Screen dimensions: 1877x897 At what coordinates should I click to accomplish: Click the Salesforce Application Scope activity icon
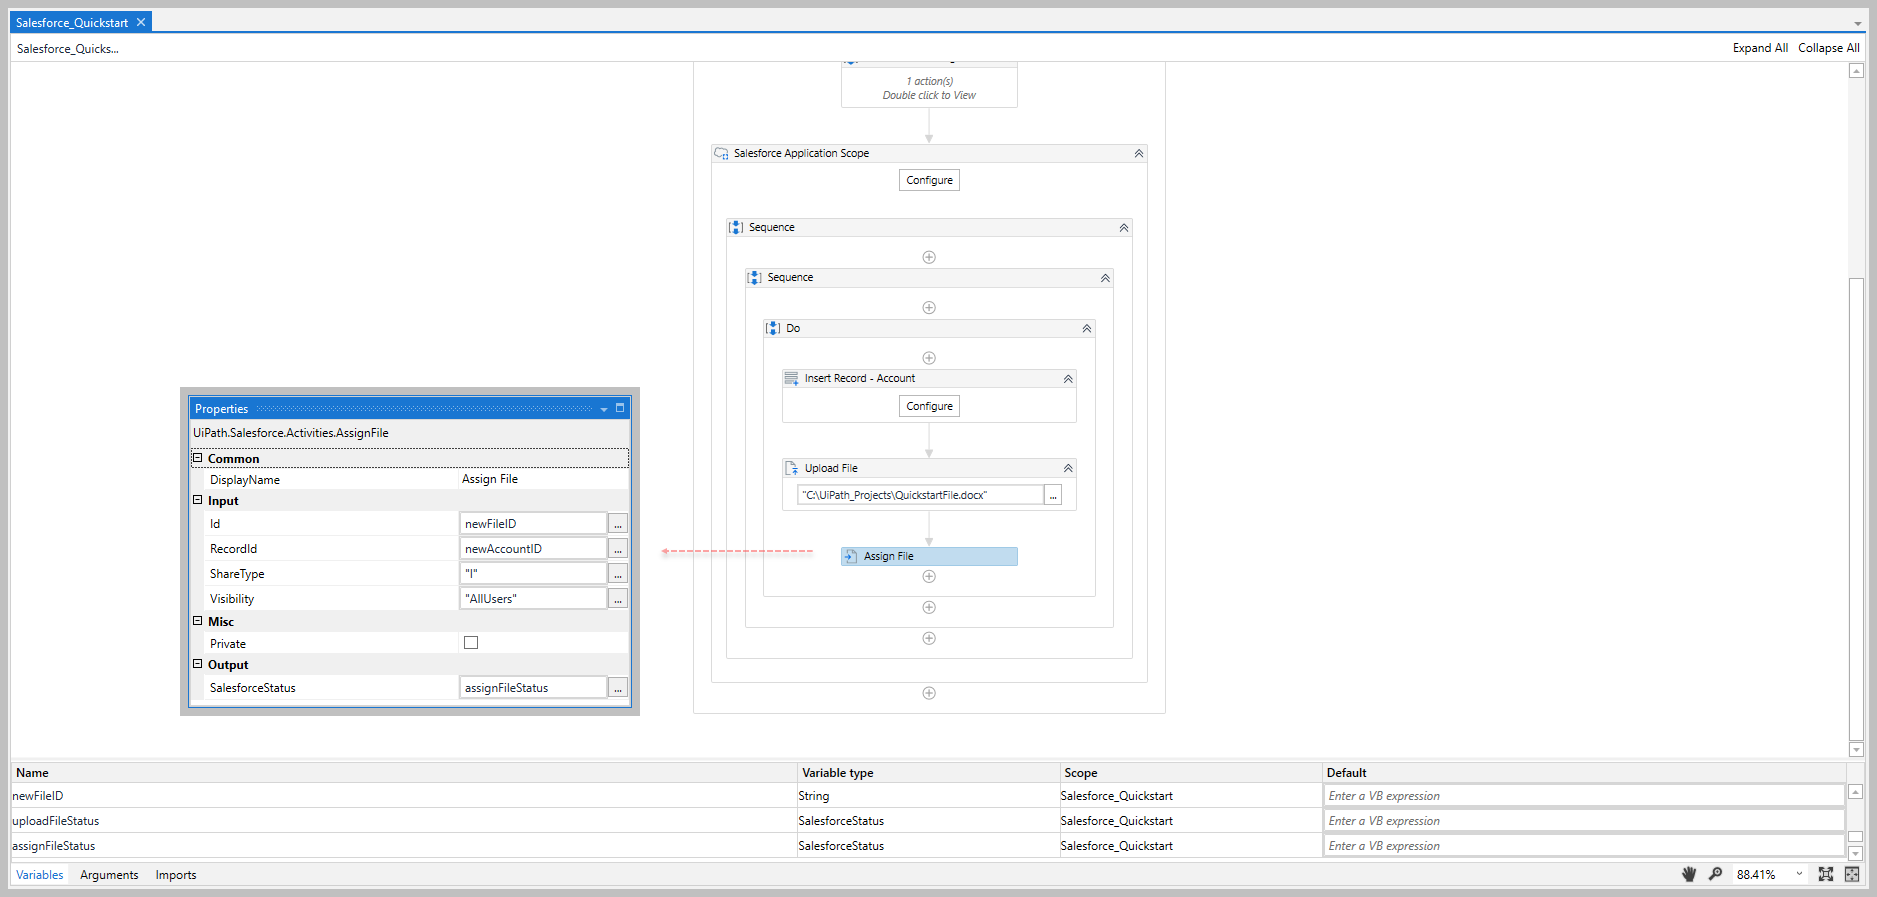[x=721, y=153]
